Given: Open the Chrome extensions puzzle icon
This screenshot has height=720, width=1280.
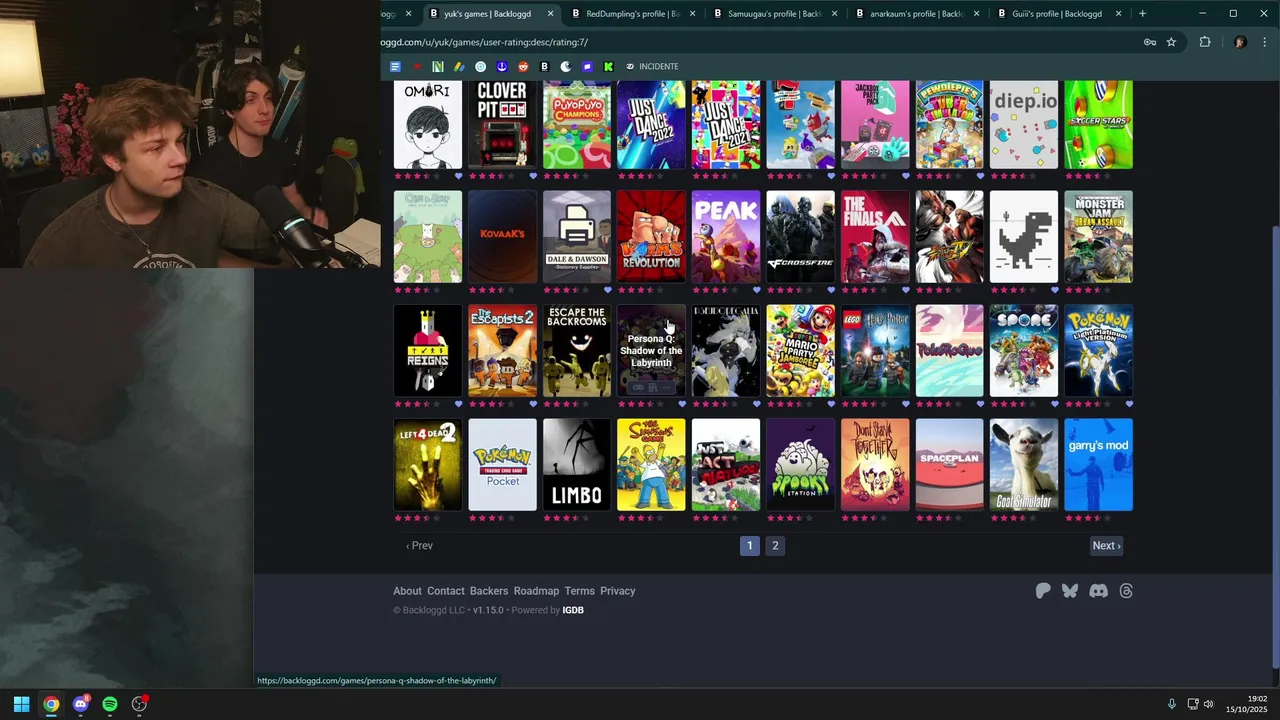Looking at the screenshot, I should (1205, 42).
